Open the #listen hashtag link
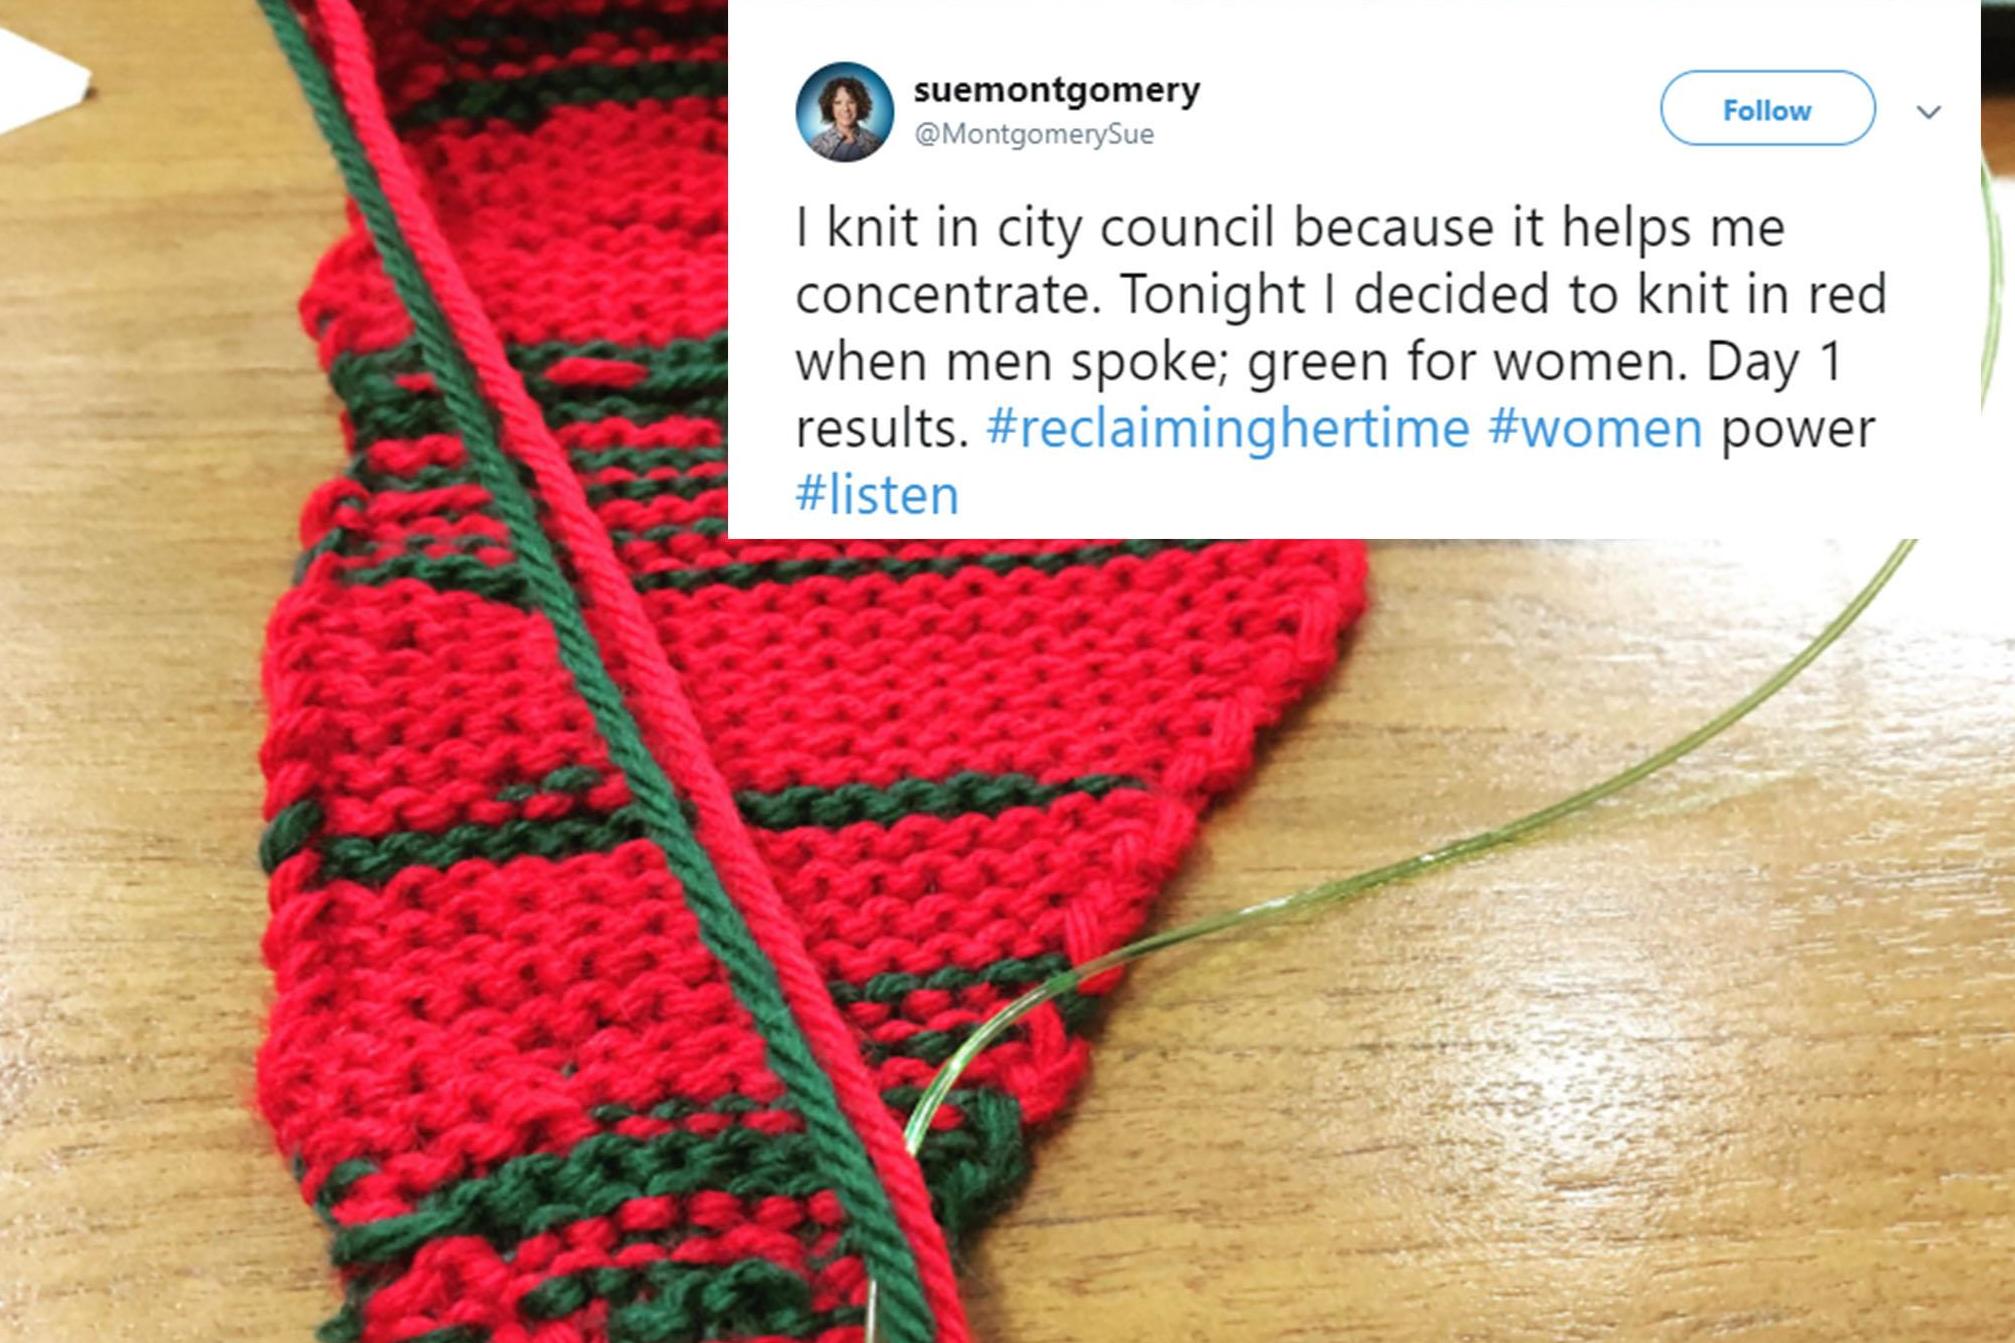The height and width of the screenshot is (1343, 2015). point(877,494)
